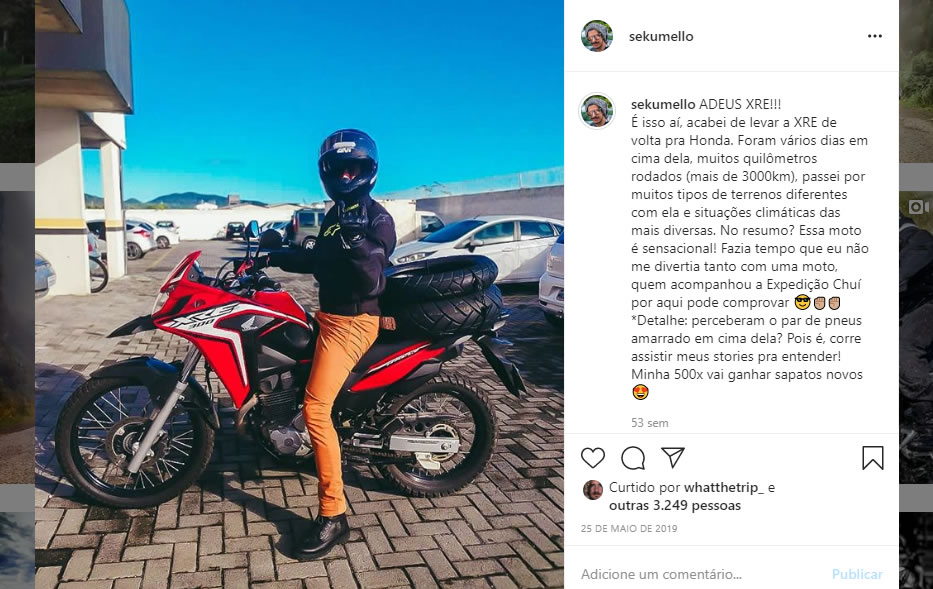Click the 53 sem timestamp

pyautogui.click(x=650, y=423)
